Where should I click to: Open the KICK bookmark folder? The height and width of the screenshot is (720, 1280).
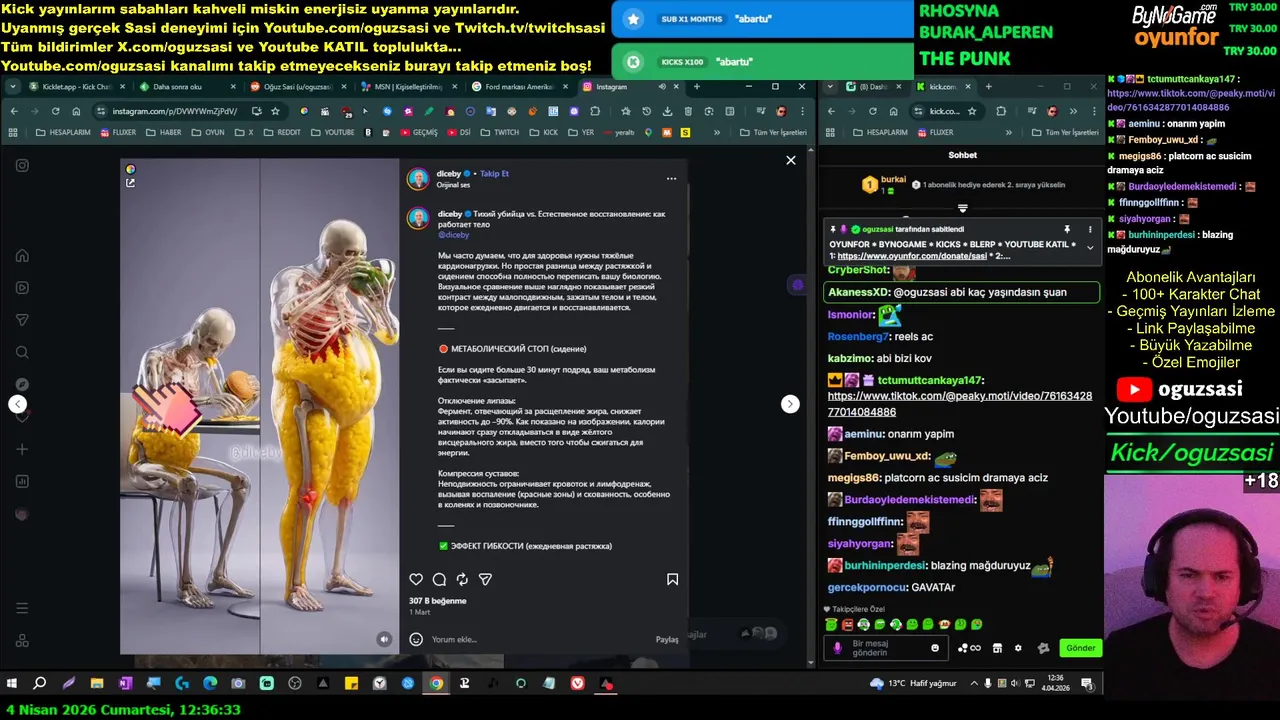pyautogui.click(x=544, y=132)
